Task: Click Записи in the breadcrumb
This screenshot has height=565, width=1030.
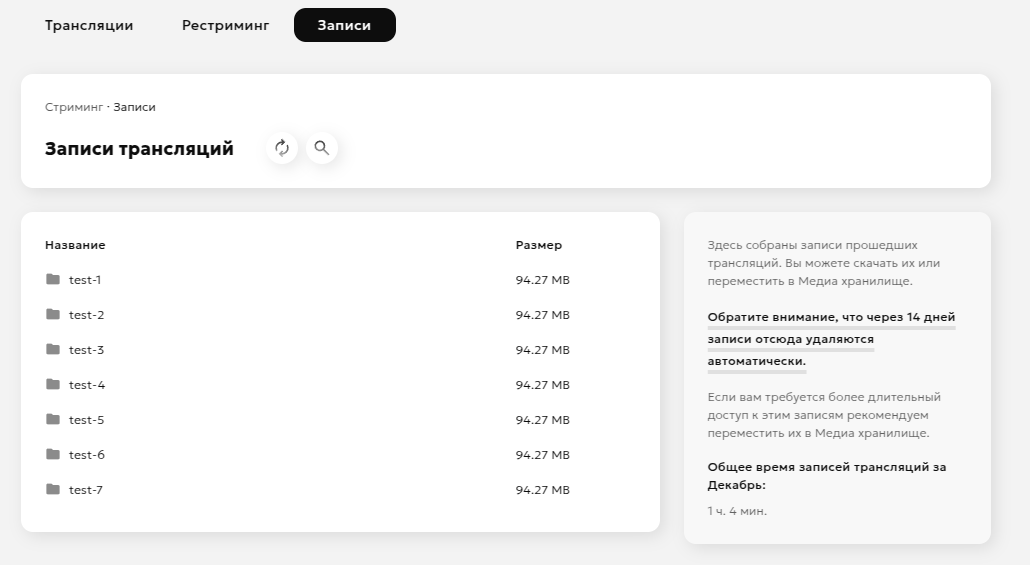Action: 134,107
